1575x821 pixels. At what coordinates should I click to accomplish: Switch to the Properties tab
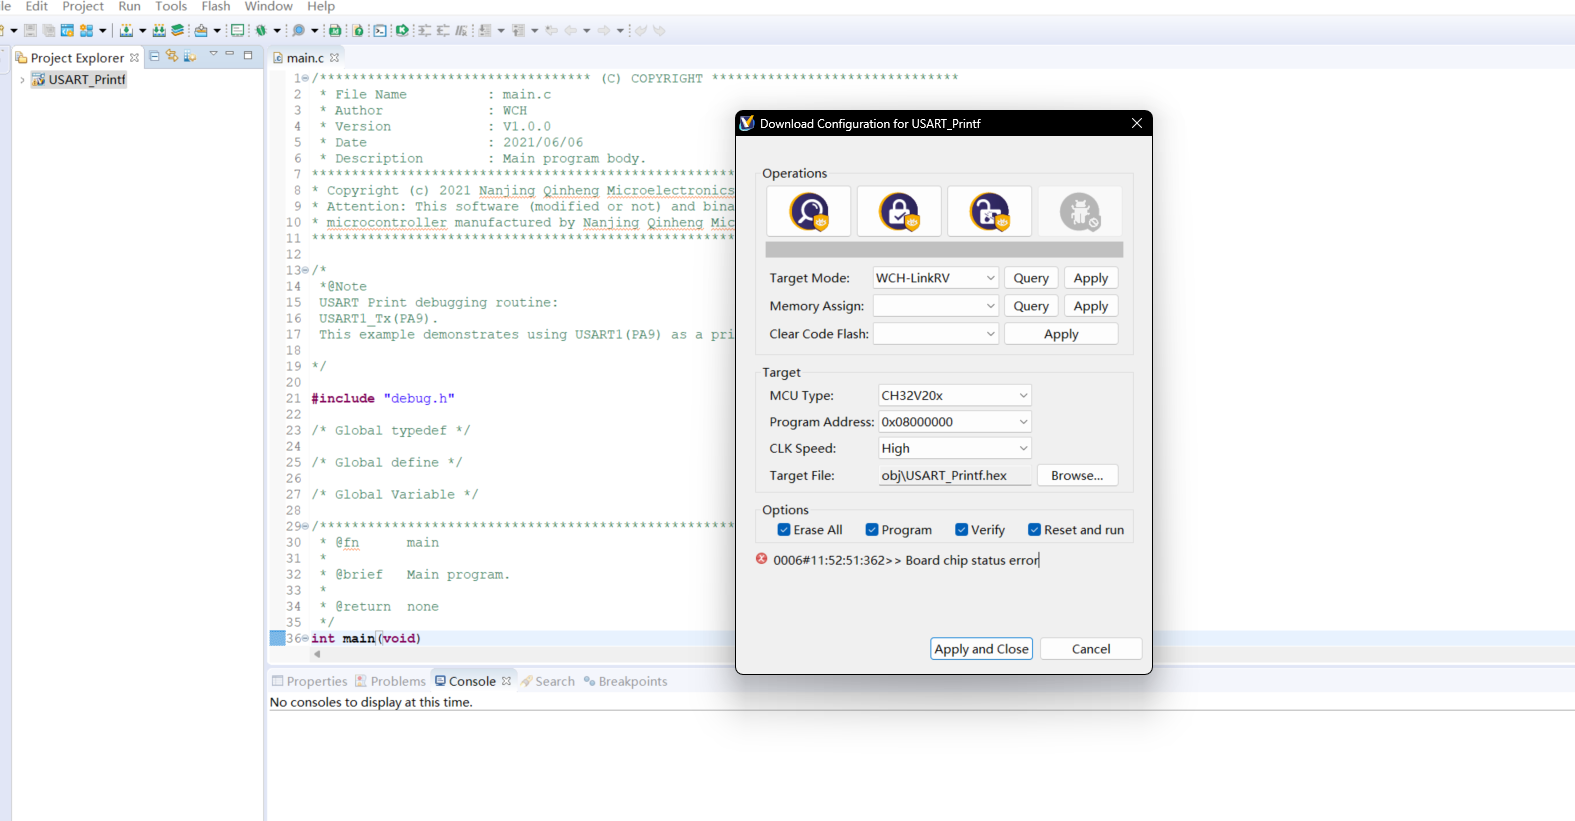pyautogui.click(x=309, y=681)
